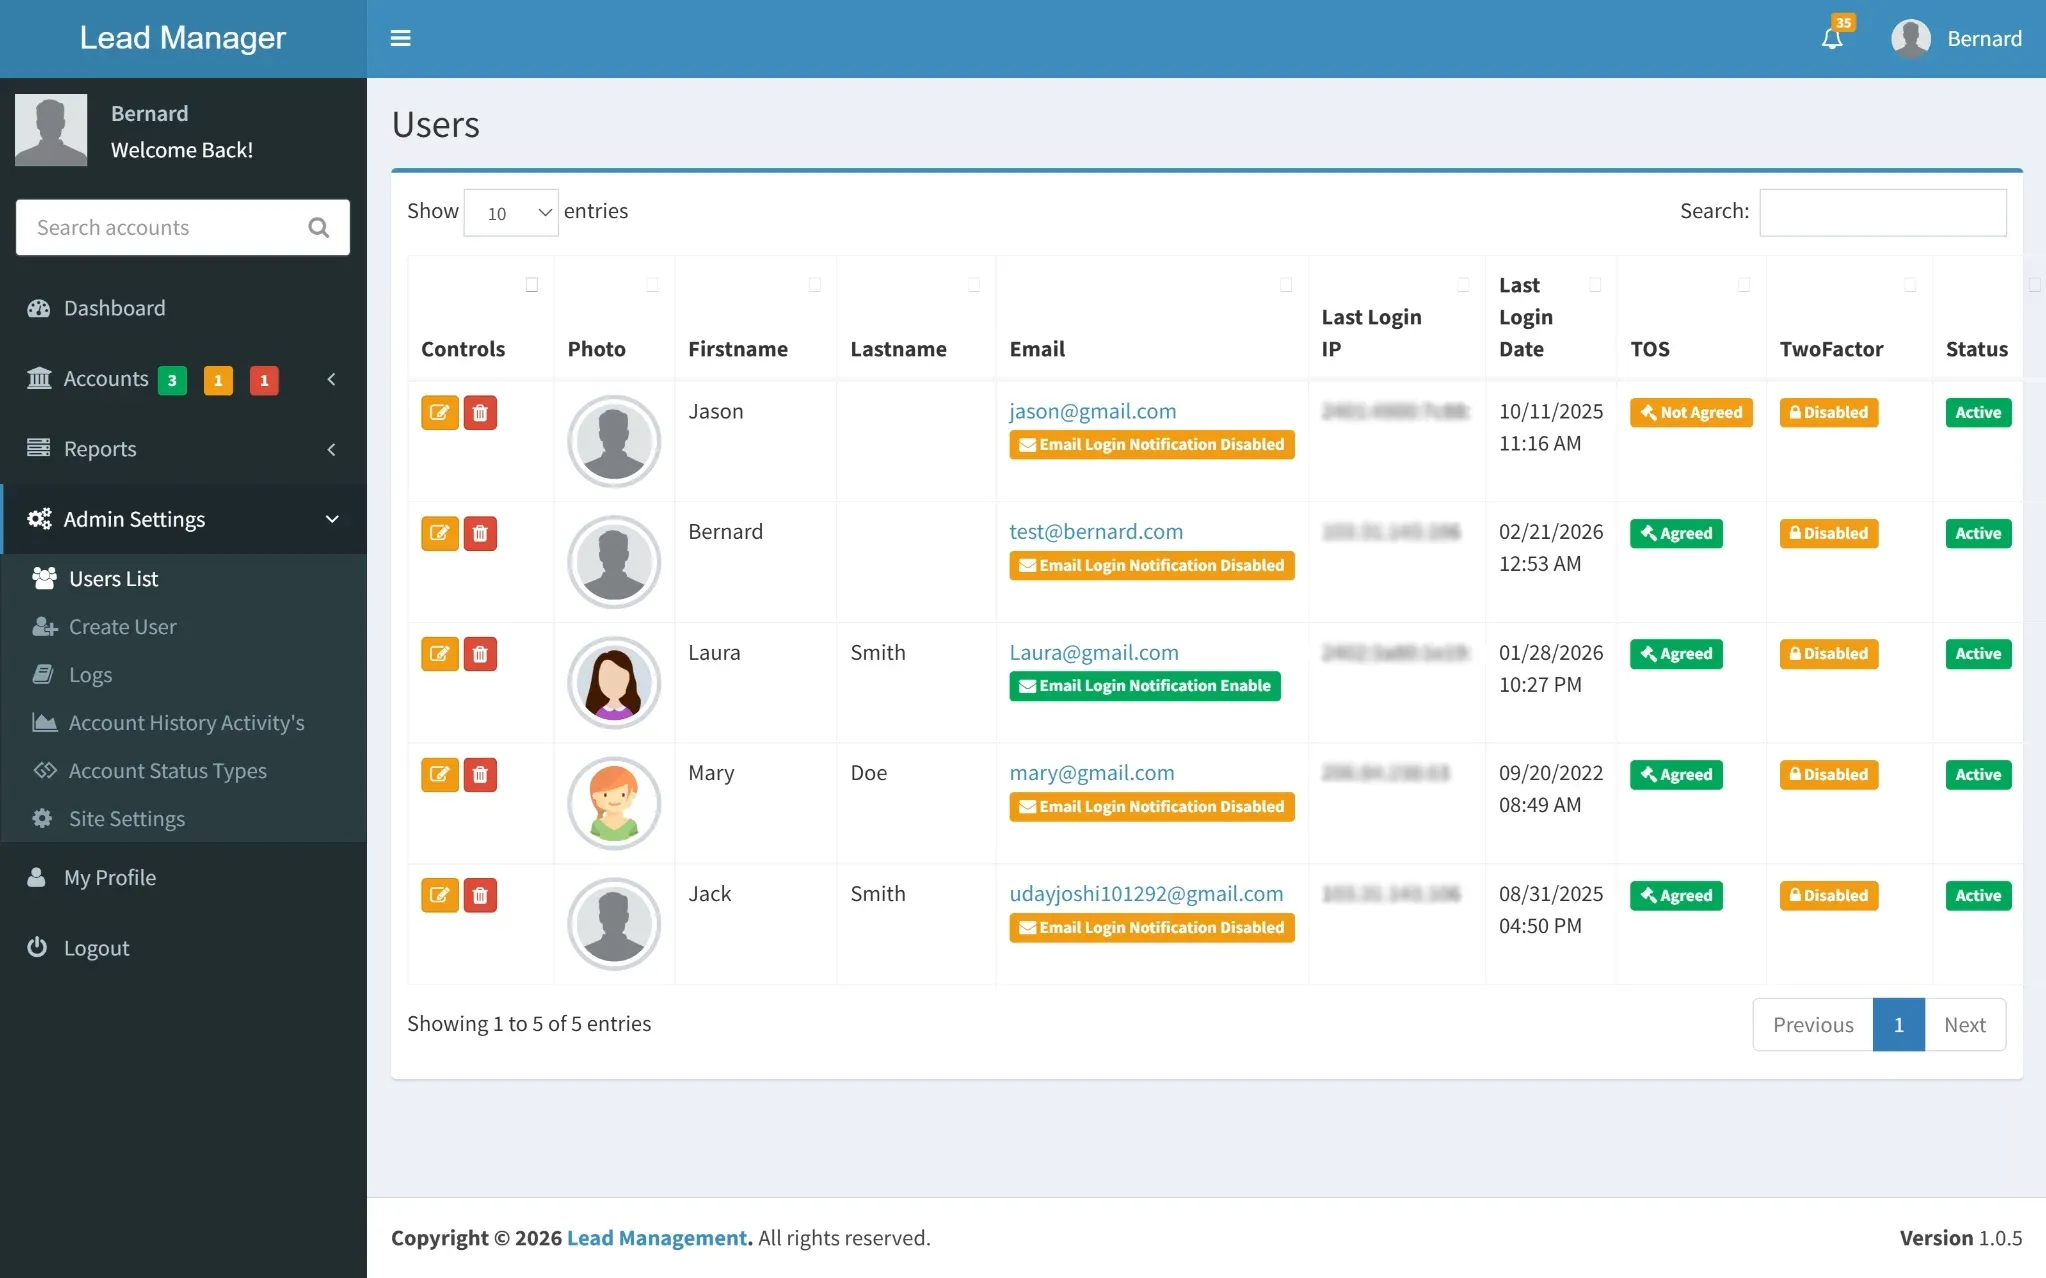Click Laura's Email Login Notification Enable badge
This screenshot has width=2046, height=1278.
[1144, 686]
